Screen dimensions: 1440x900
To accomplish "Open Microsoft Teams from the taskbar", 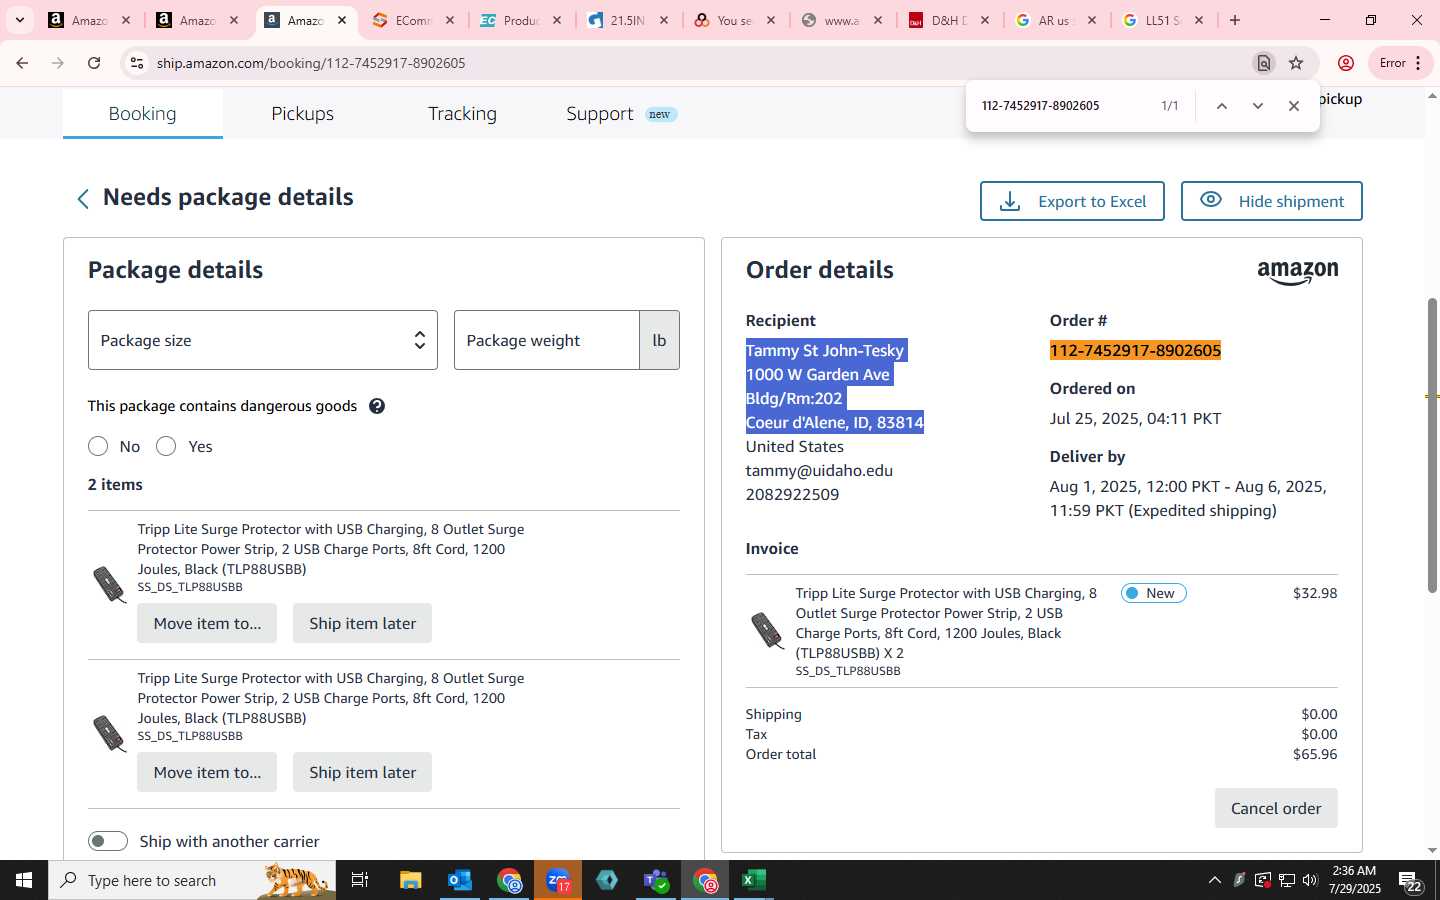I will [656, 880].
